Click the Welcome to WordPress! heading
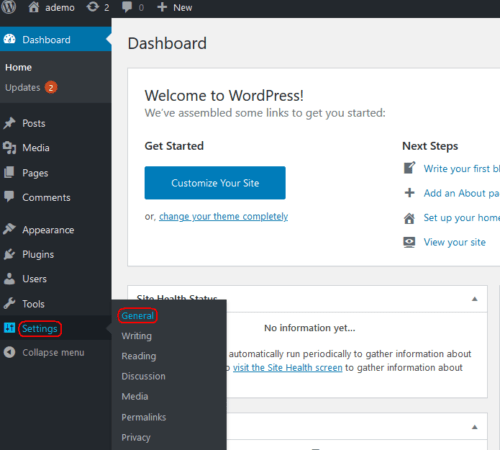The width and height of the screenshot is (500, 450). point(224,96)
